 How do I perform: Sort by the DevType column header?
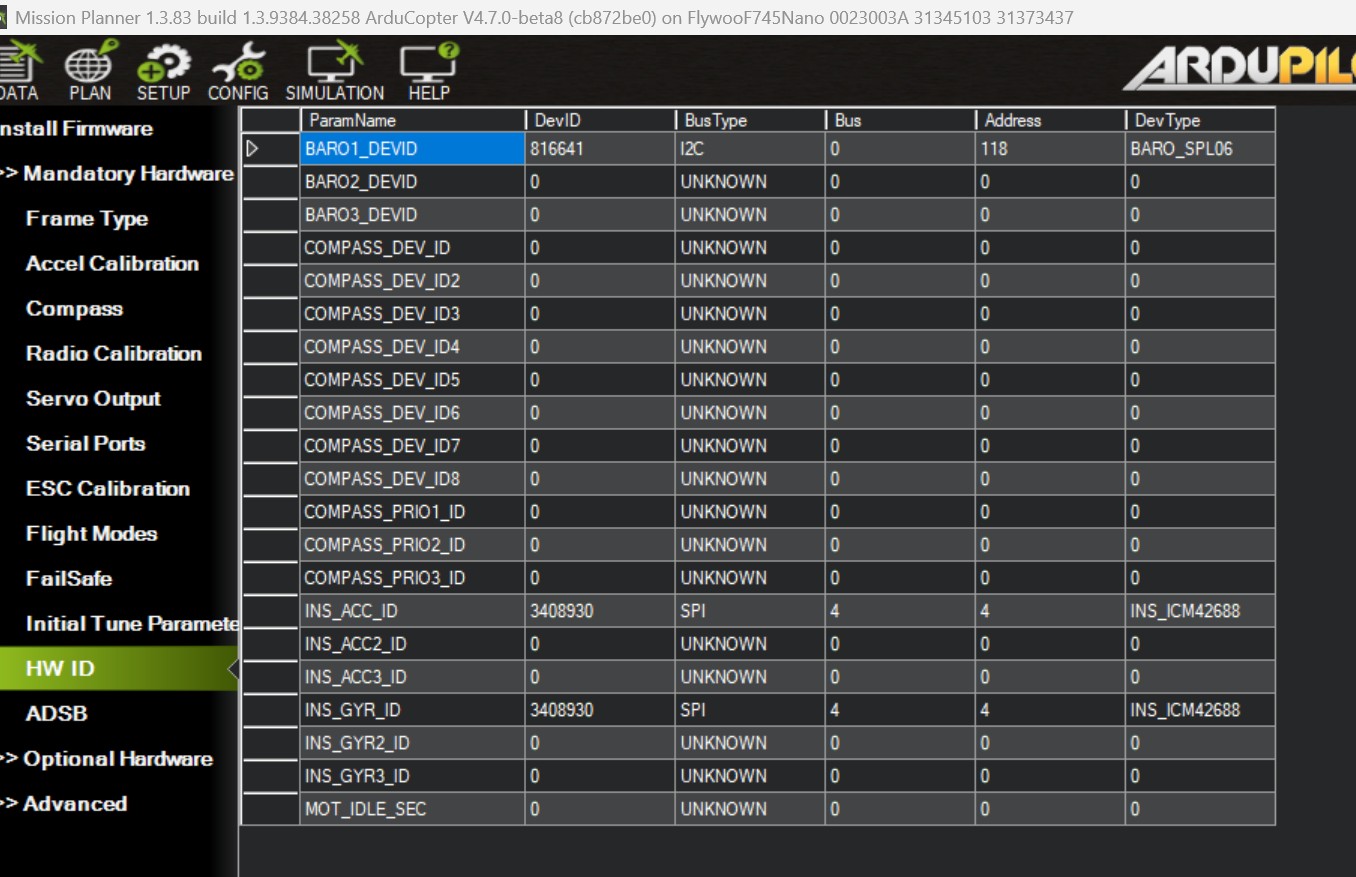[1200, 120]
